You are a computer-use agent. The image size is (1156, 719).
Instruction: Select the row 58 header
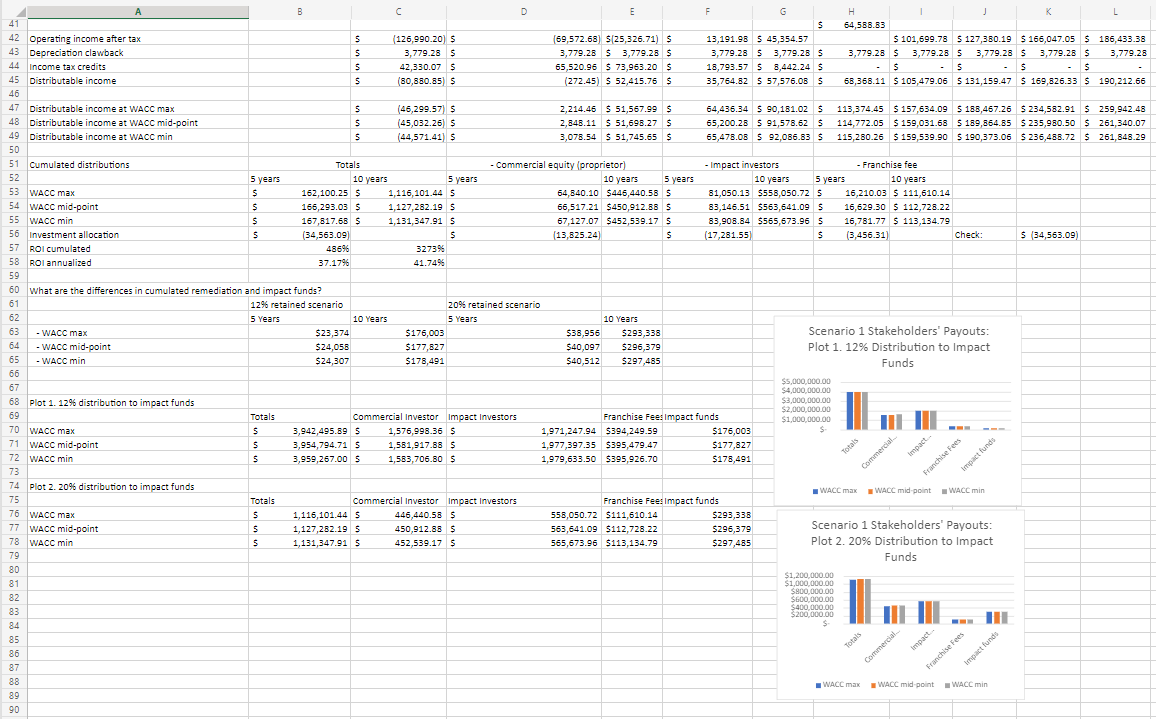pyautogui.click(x=12, y=263)
